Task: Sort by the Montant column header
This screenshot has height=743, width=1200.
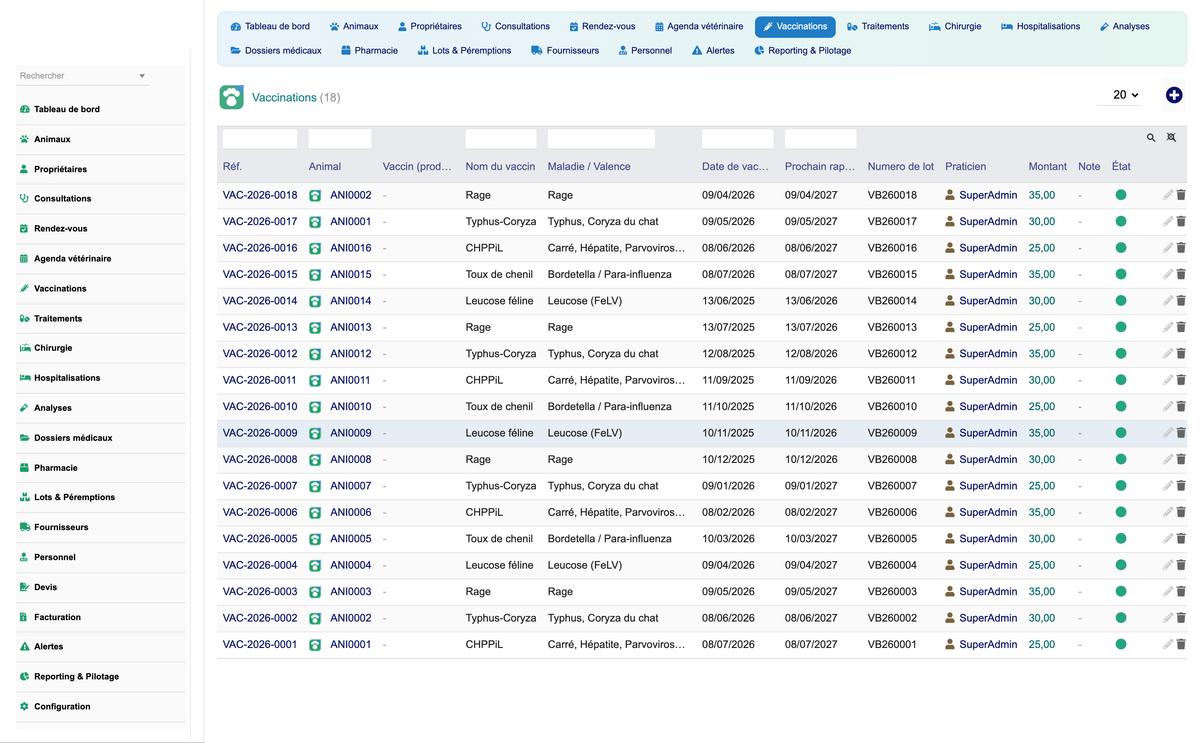Action: click(x=1048, y=167)
